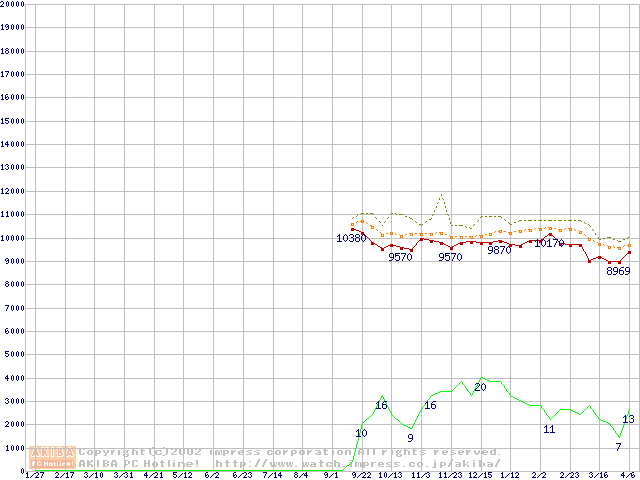Click the green line value label 9
Viewport: 640px width, 480px height.
coord(410,438)
